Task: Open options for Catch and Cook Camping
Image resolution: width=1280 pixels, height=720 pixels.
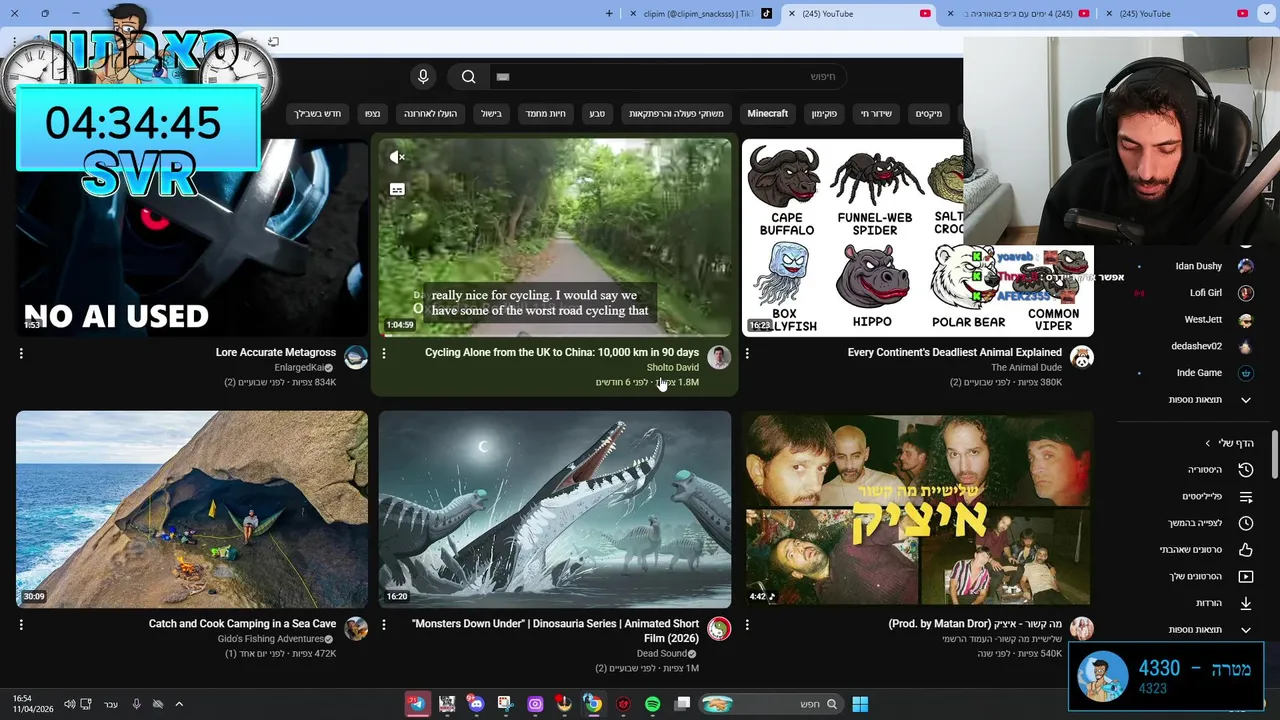Action: pyautogui.click(x=21, y=624)
